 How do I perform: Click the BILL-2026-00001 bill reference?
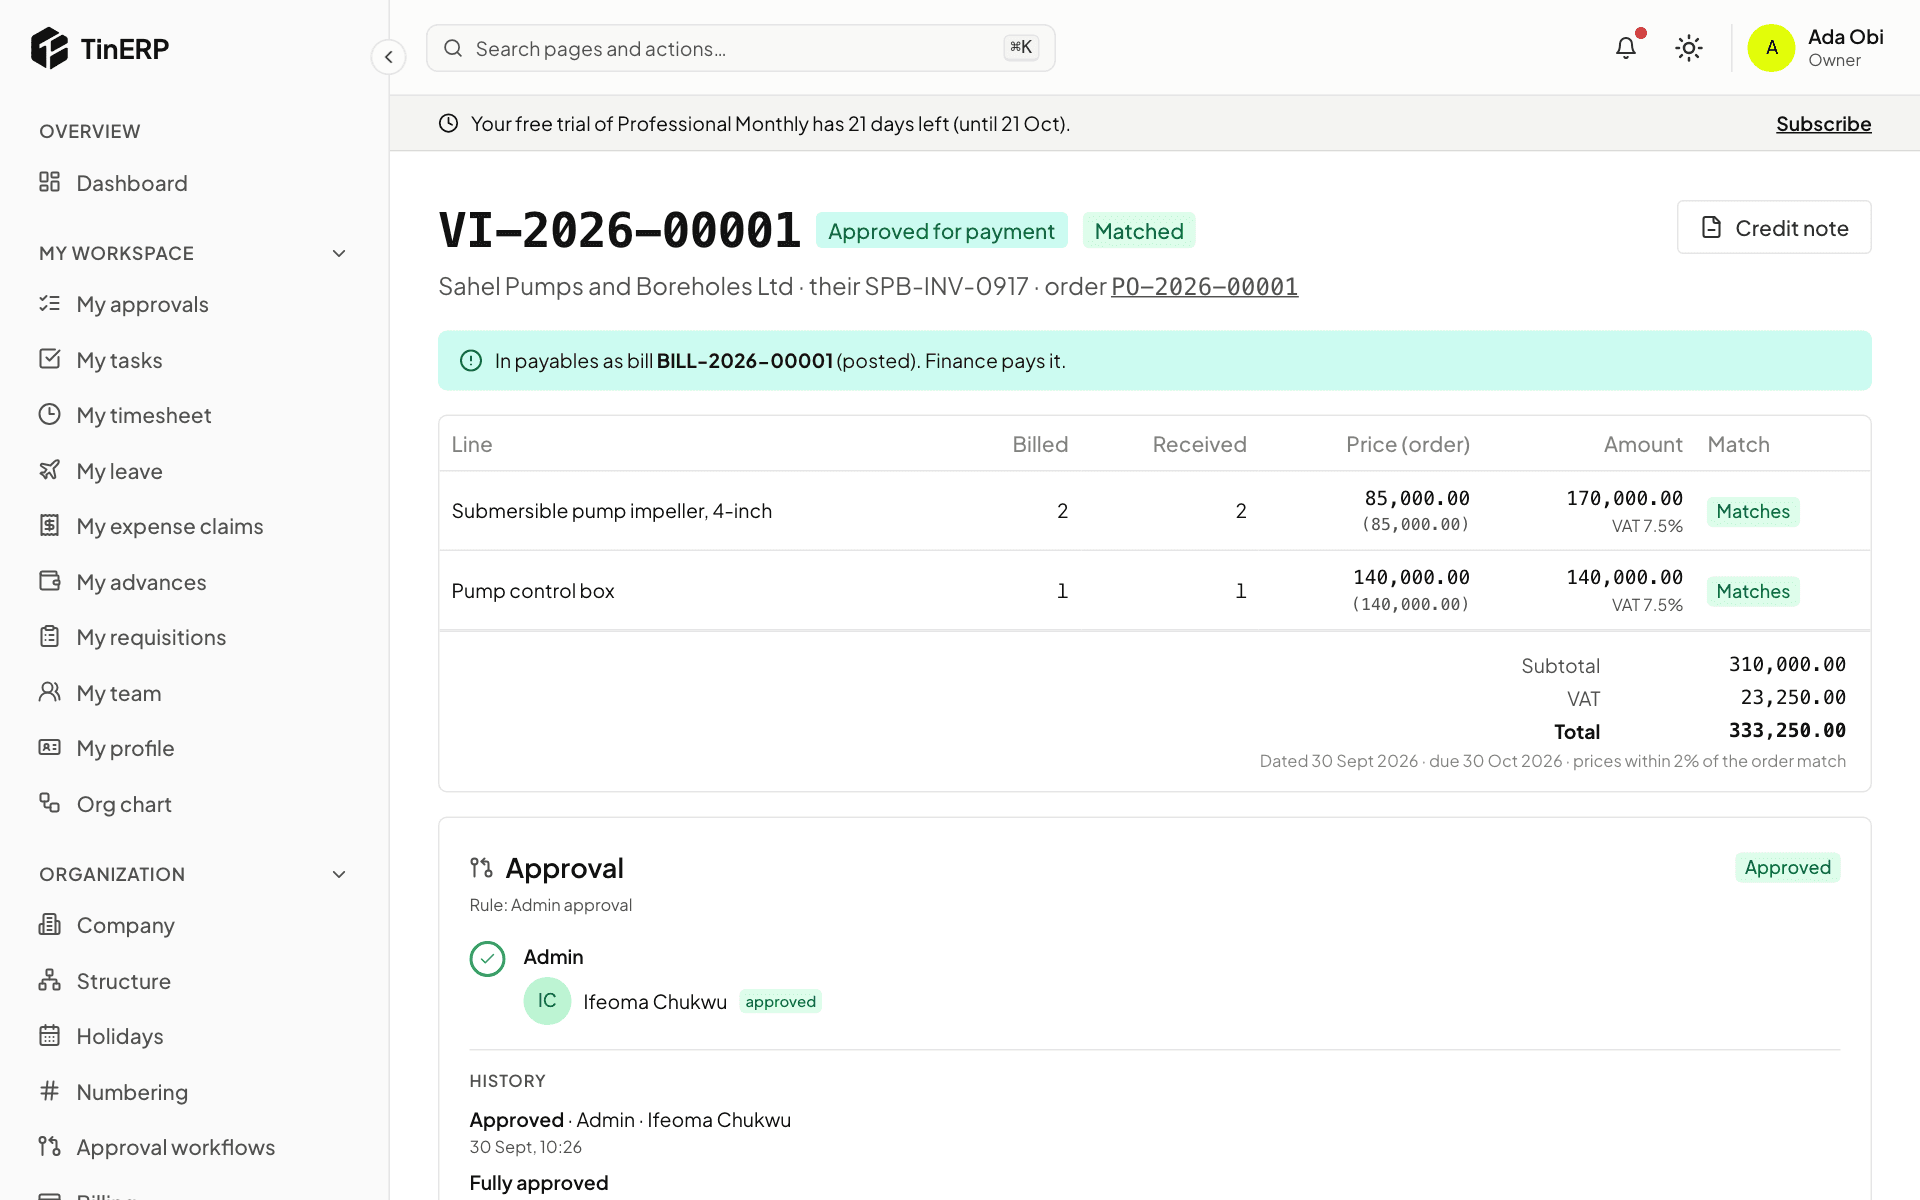[744, 361]
